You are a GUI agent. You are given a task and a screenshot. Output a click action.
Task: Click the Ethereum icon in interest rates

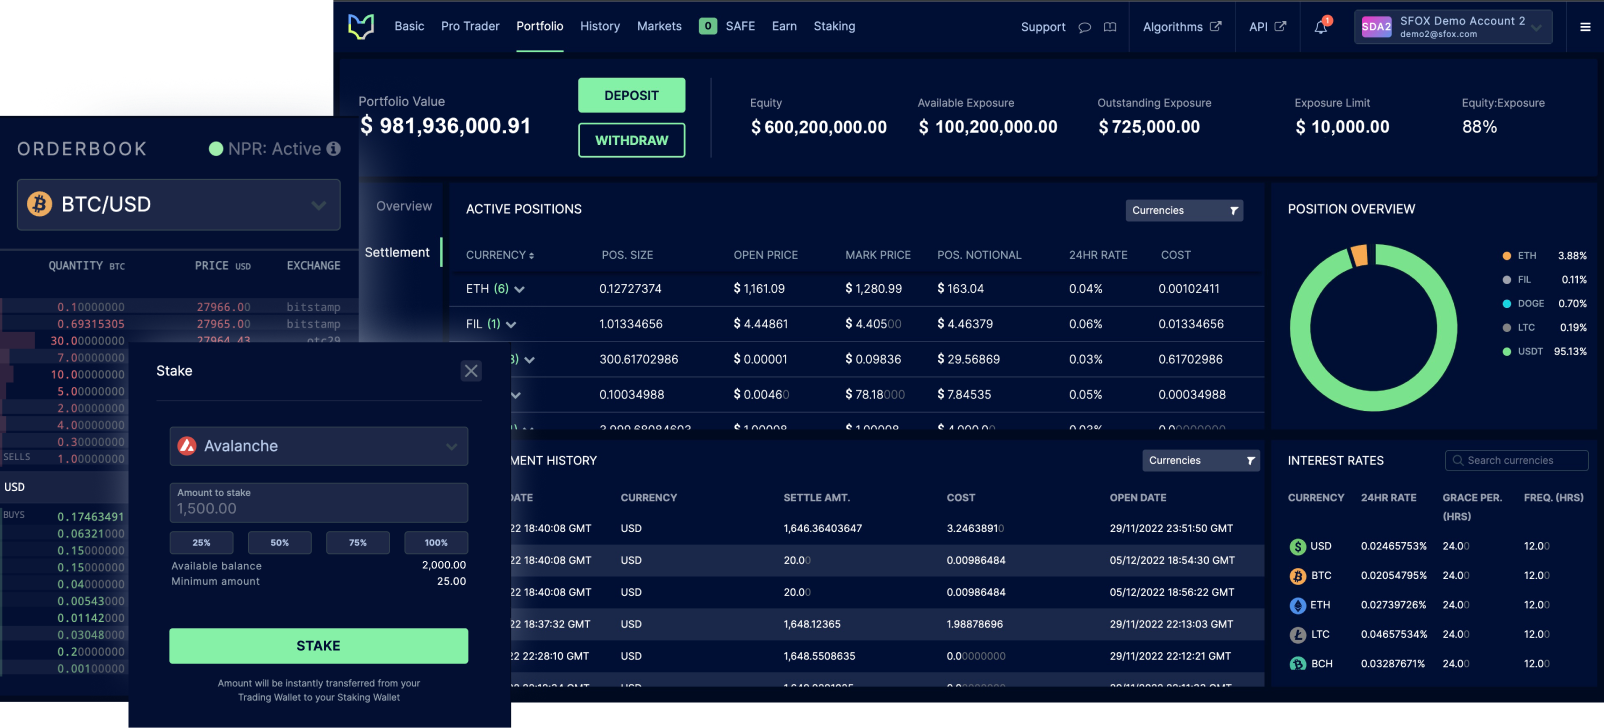click(x=1298, y=605)
